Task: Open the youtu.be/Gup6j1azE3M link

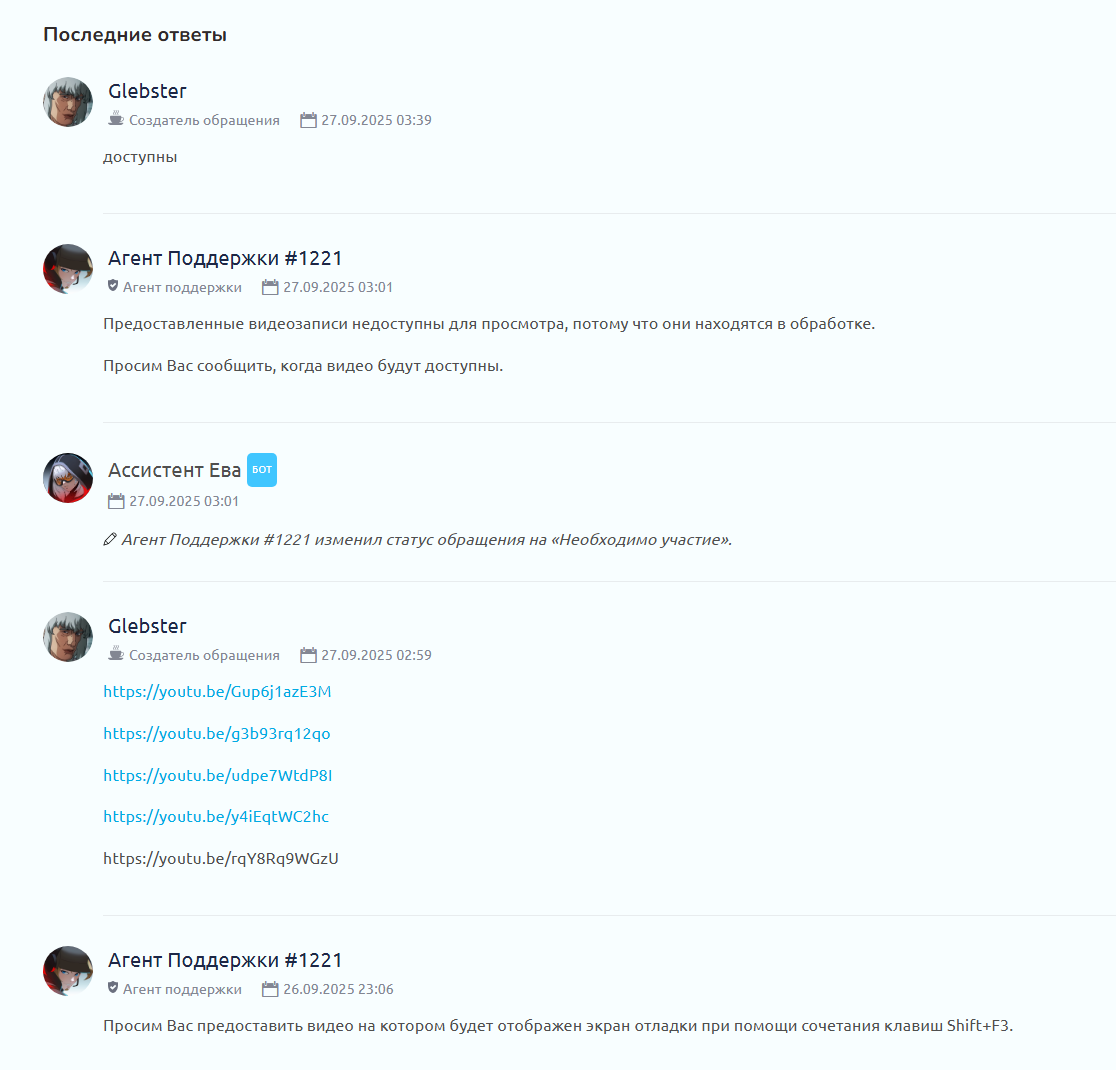Action: pyautogui.click(x=217, y=692)
